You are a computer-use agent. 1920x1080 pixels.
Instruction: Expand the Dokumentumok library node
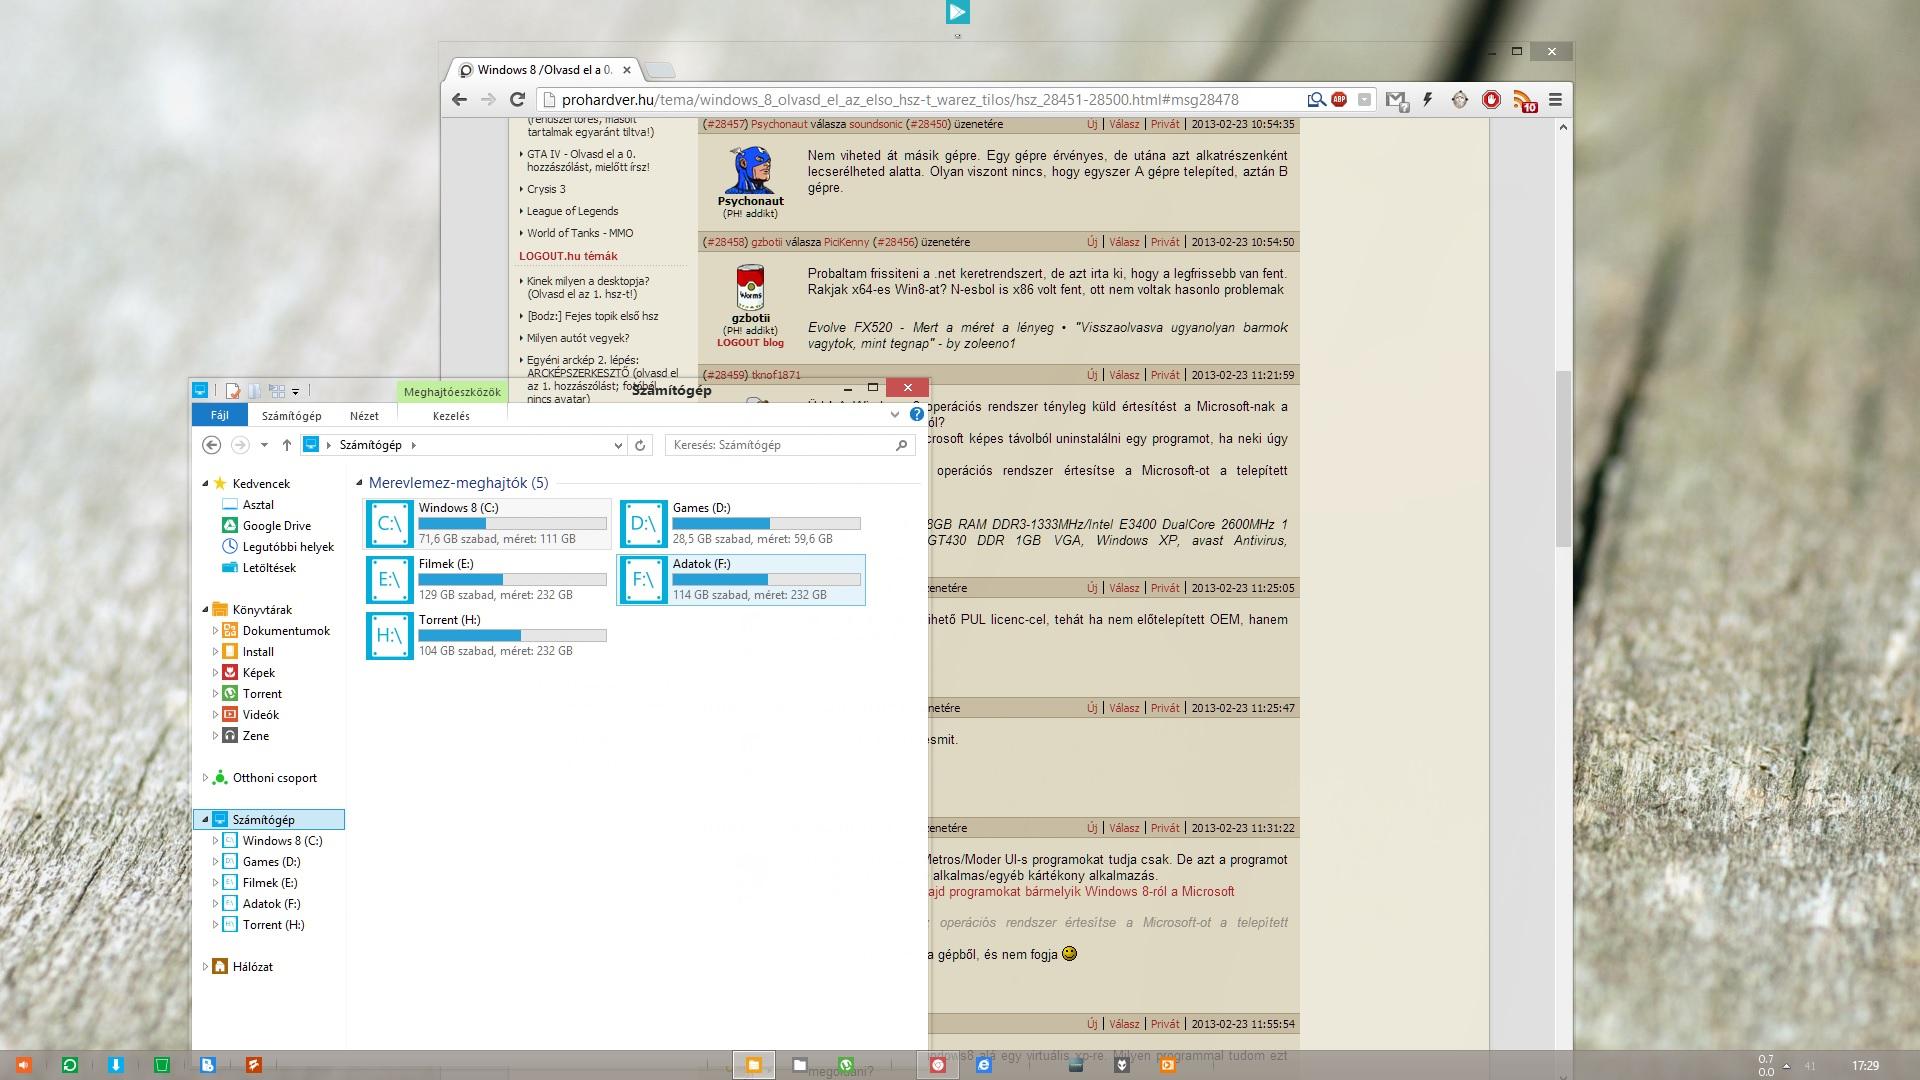point(215,631)
